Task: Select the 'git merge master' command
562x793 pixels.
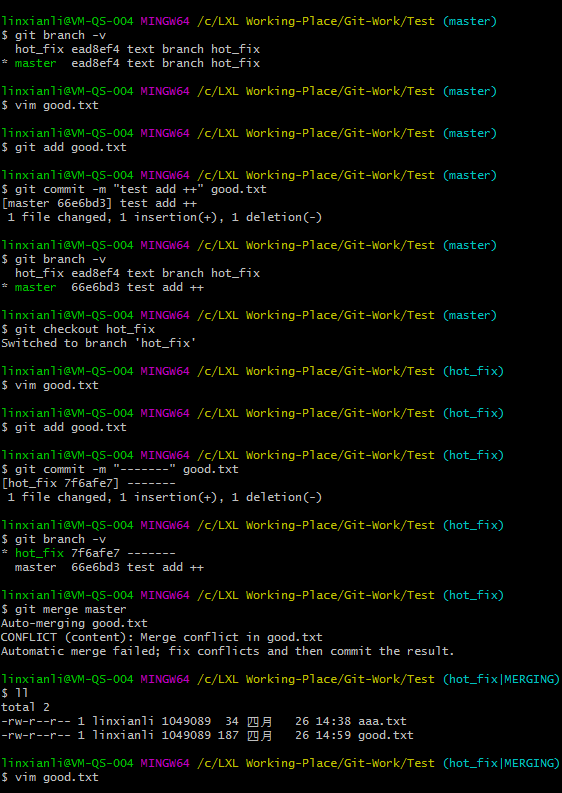Action: click(x=71, y=609)
